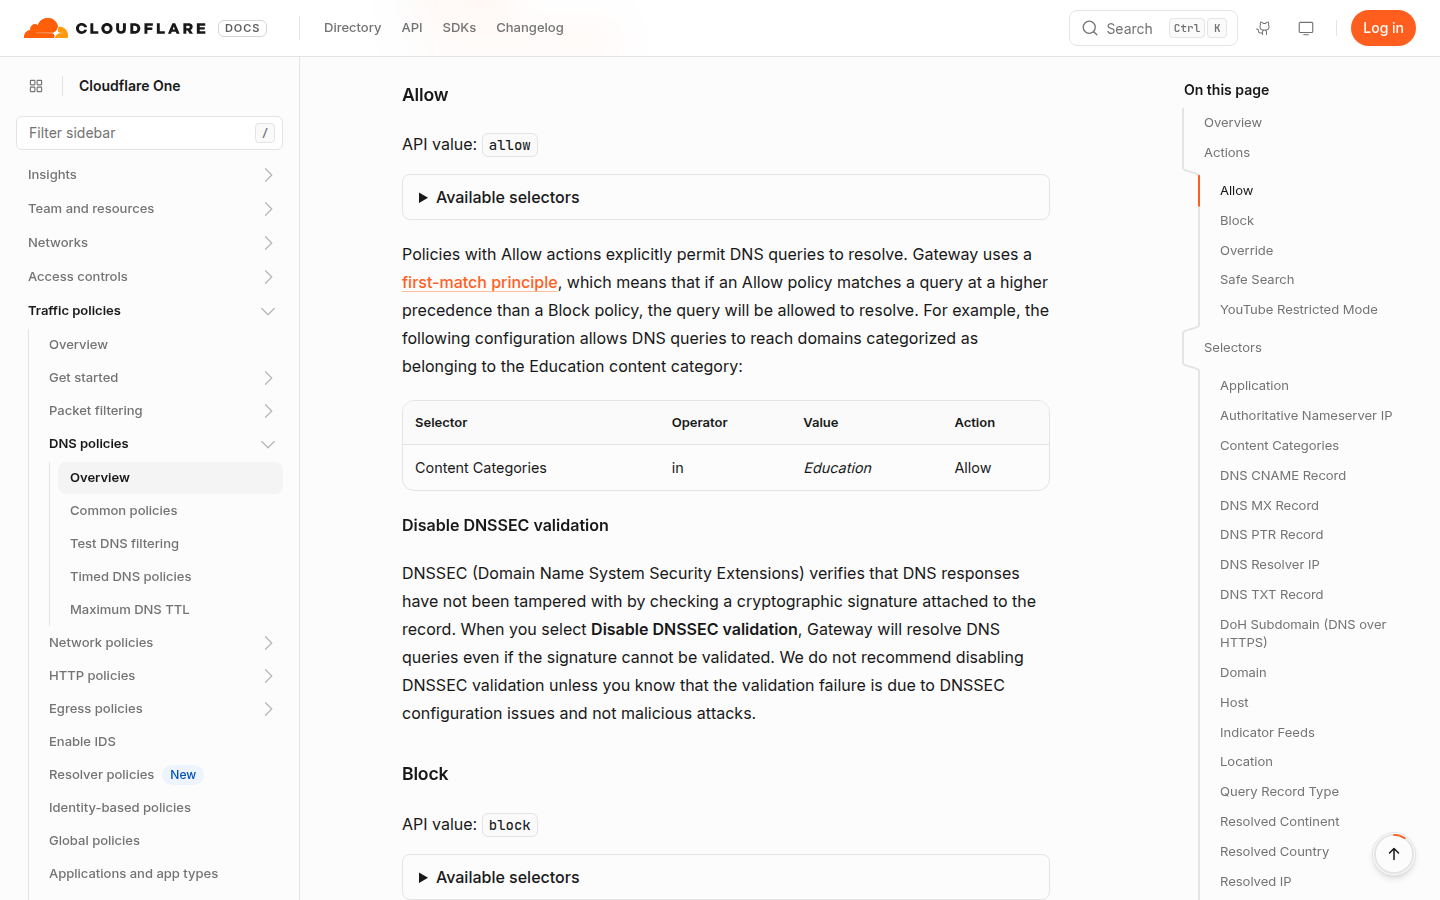Expand Available selectors under Block
The width and height of the screenshot is (1440, 900).
pos(726,877)
